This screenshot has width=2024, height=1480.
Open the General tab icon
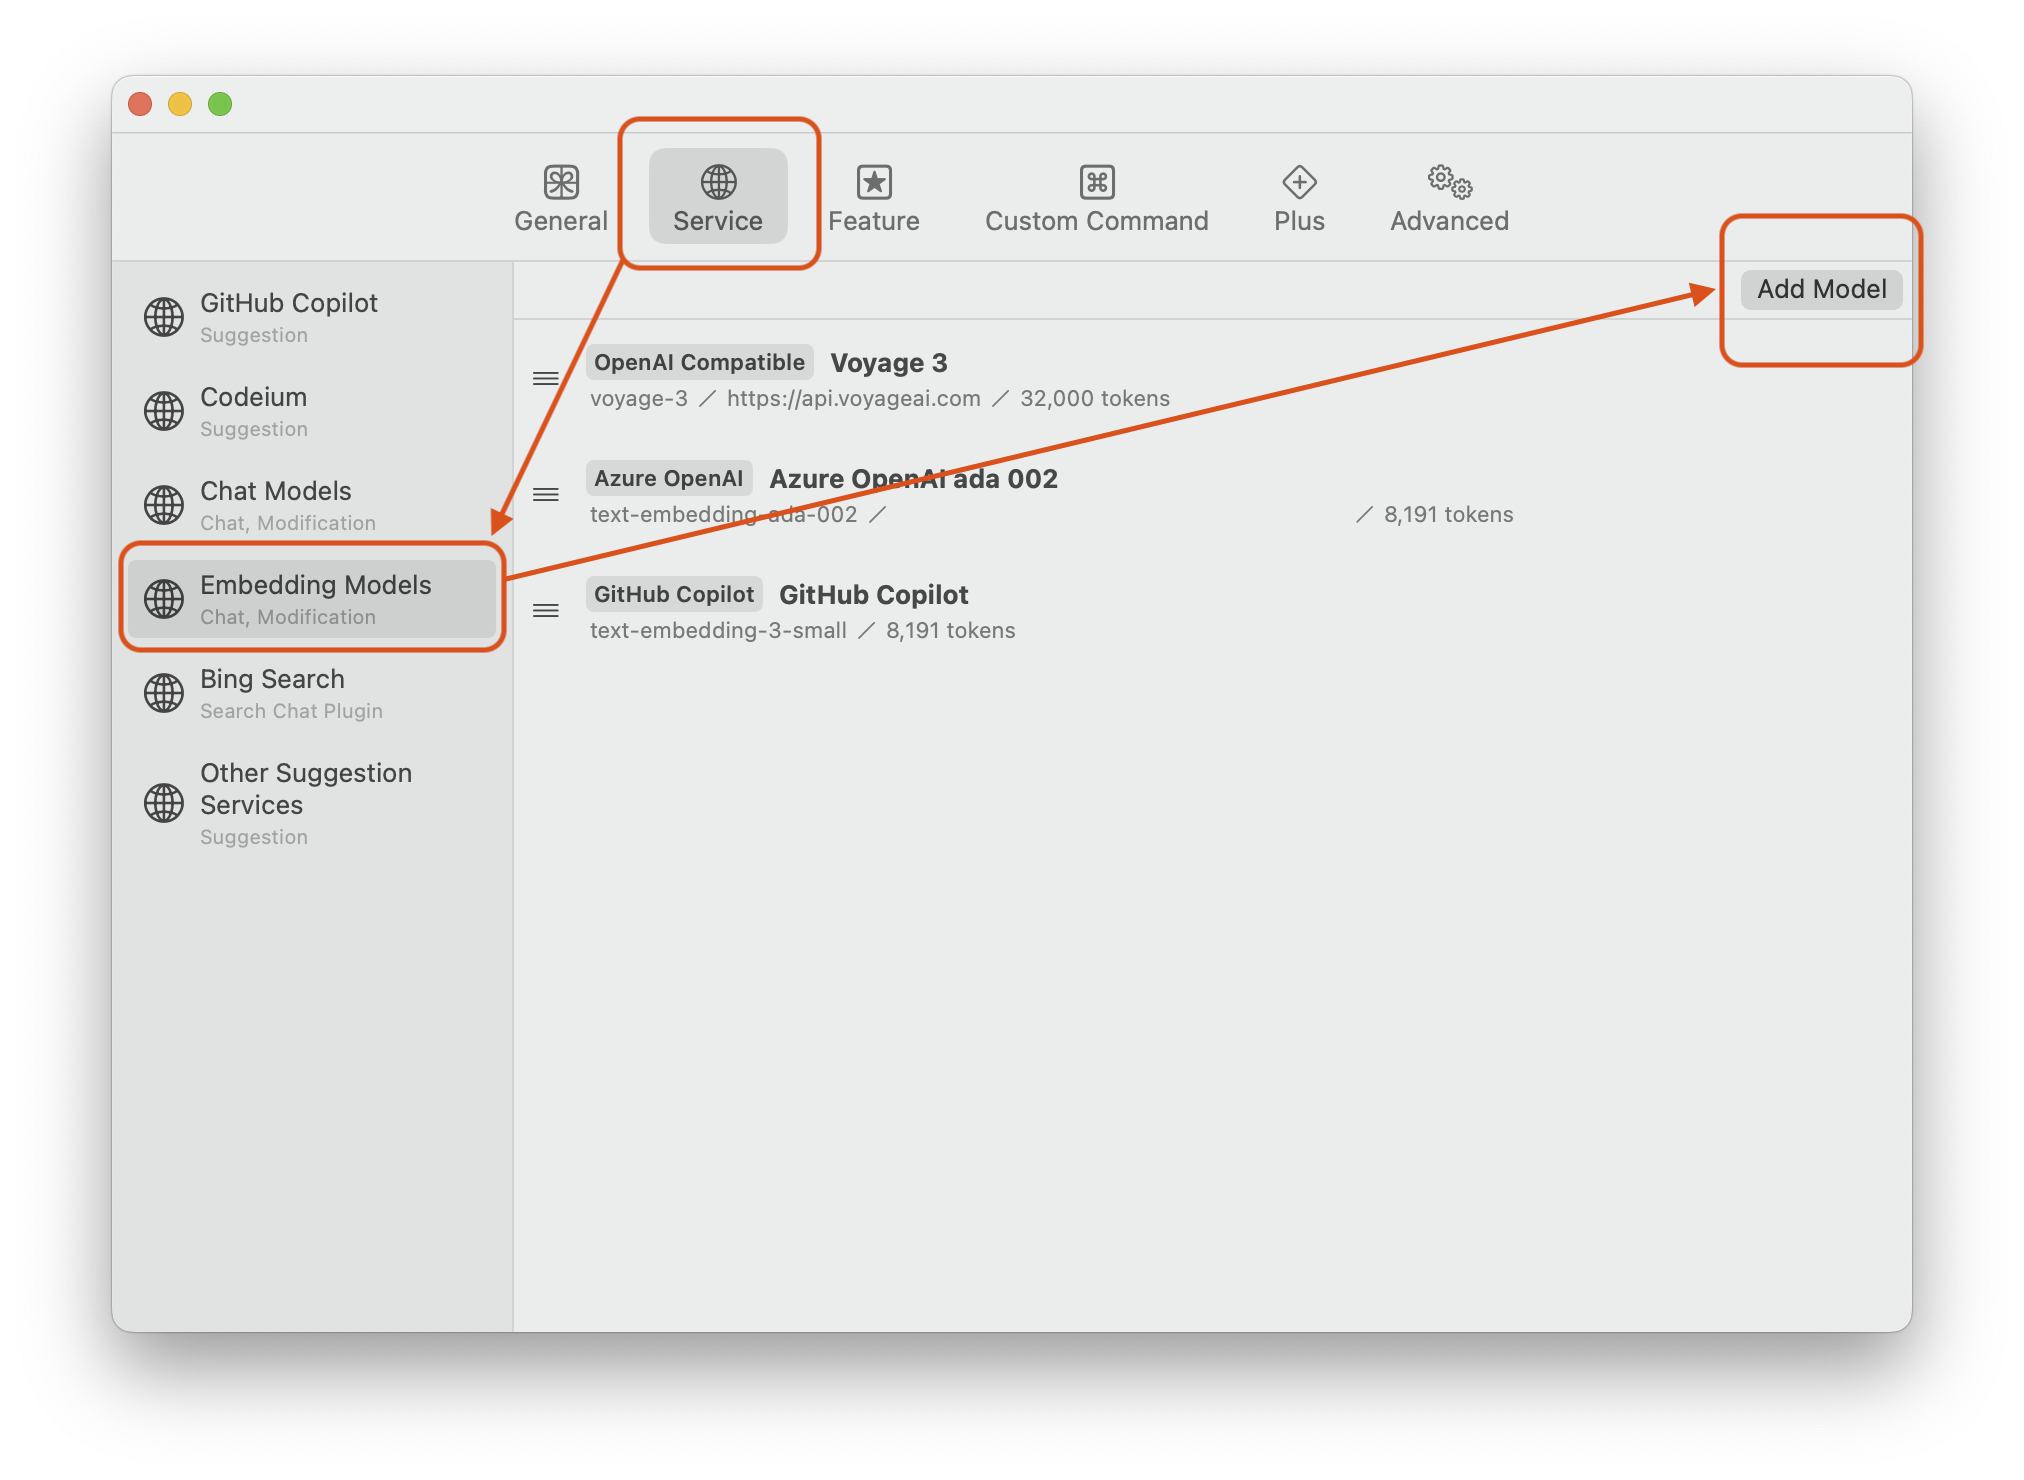(561, 182)
